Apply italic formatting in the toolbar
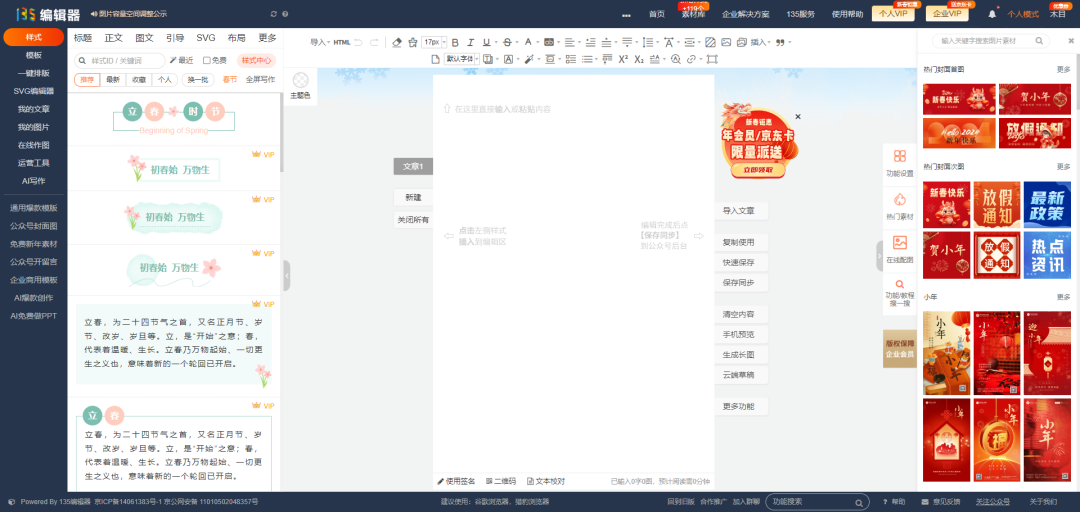 (x=471, y=43)
